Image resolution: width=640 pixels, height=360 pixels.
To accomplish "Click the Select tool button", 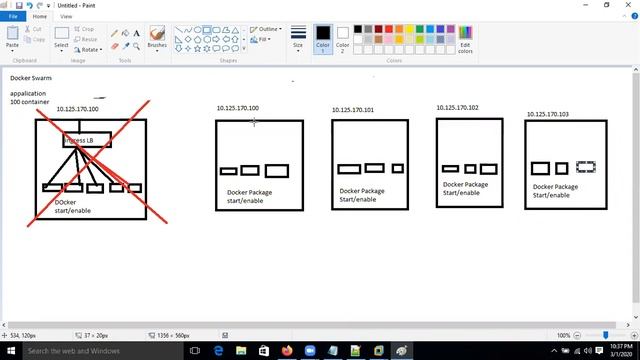I will pyautogui.click(x=61, y=37).
